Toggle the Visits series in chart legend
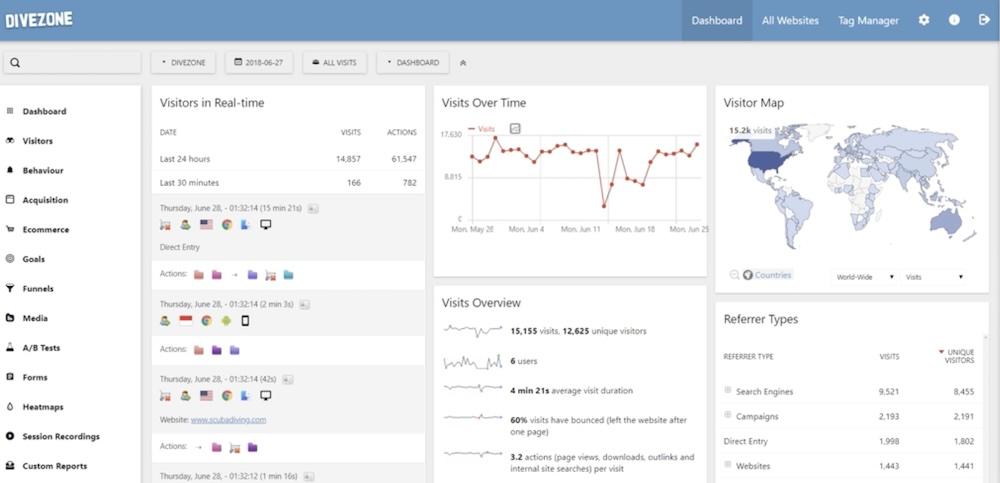This screenshot has height=483, width=1000. pos(482,129)
